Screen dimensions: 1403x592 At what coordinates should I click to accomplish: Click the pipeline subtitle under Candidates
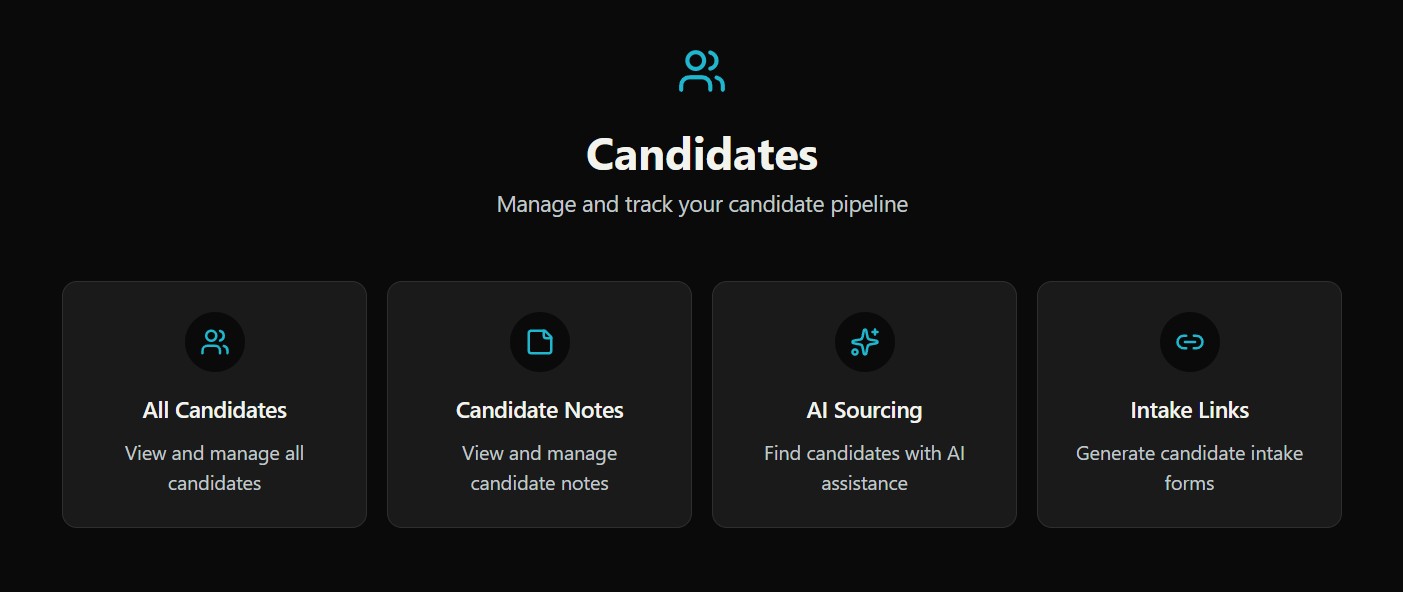click(701, 203)
